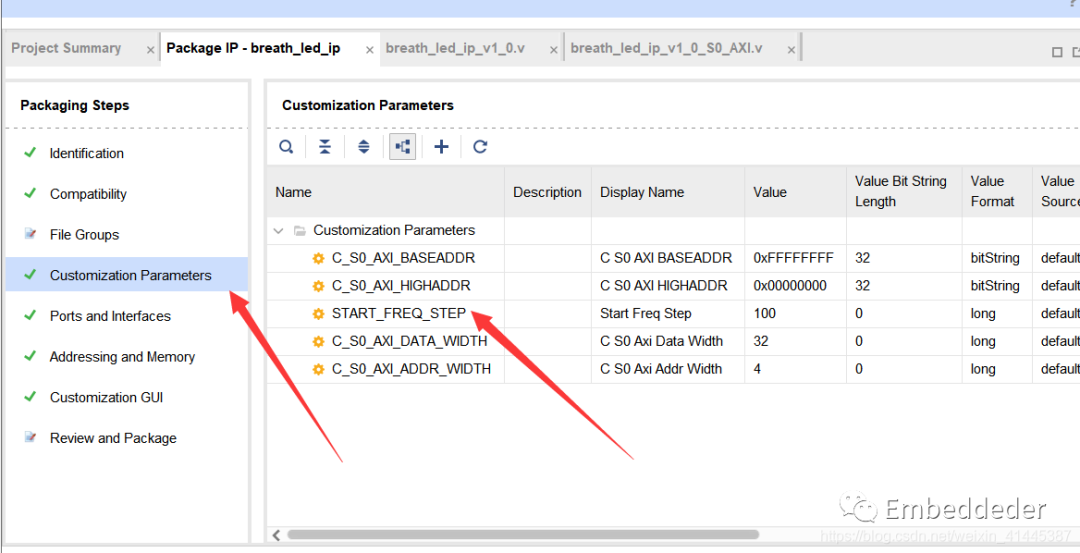The height and width of the screenshot is (553, 1080).
Task: Click the Expand All toolbar icon
Action: coord(363,147)
